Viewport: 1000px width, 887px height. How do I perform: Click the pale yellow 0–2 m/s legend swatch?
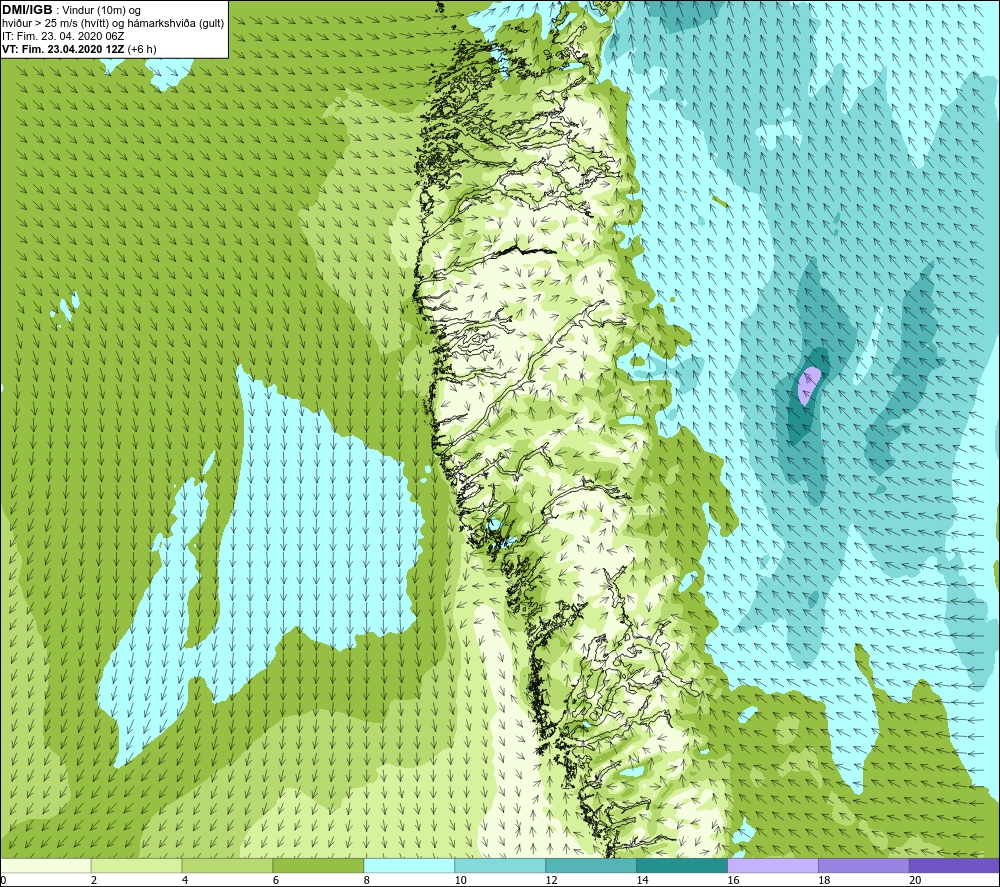pyautogui.click(x=46, y=865)
